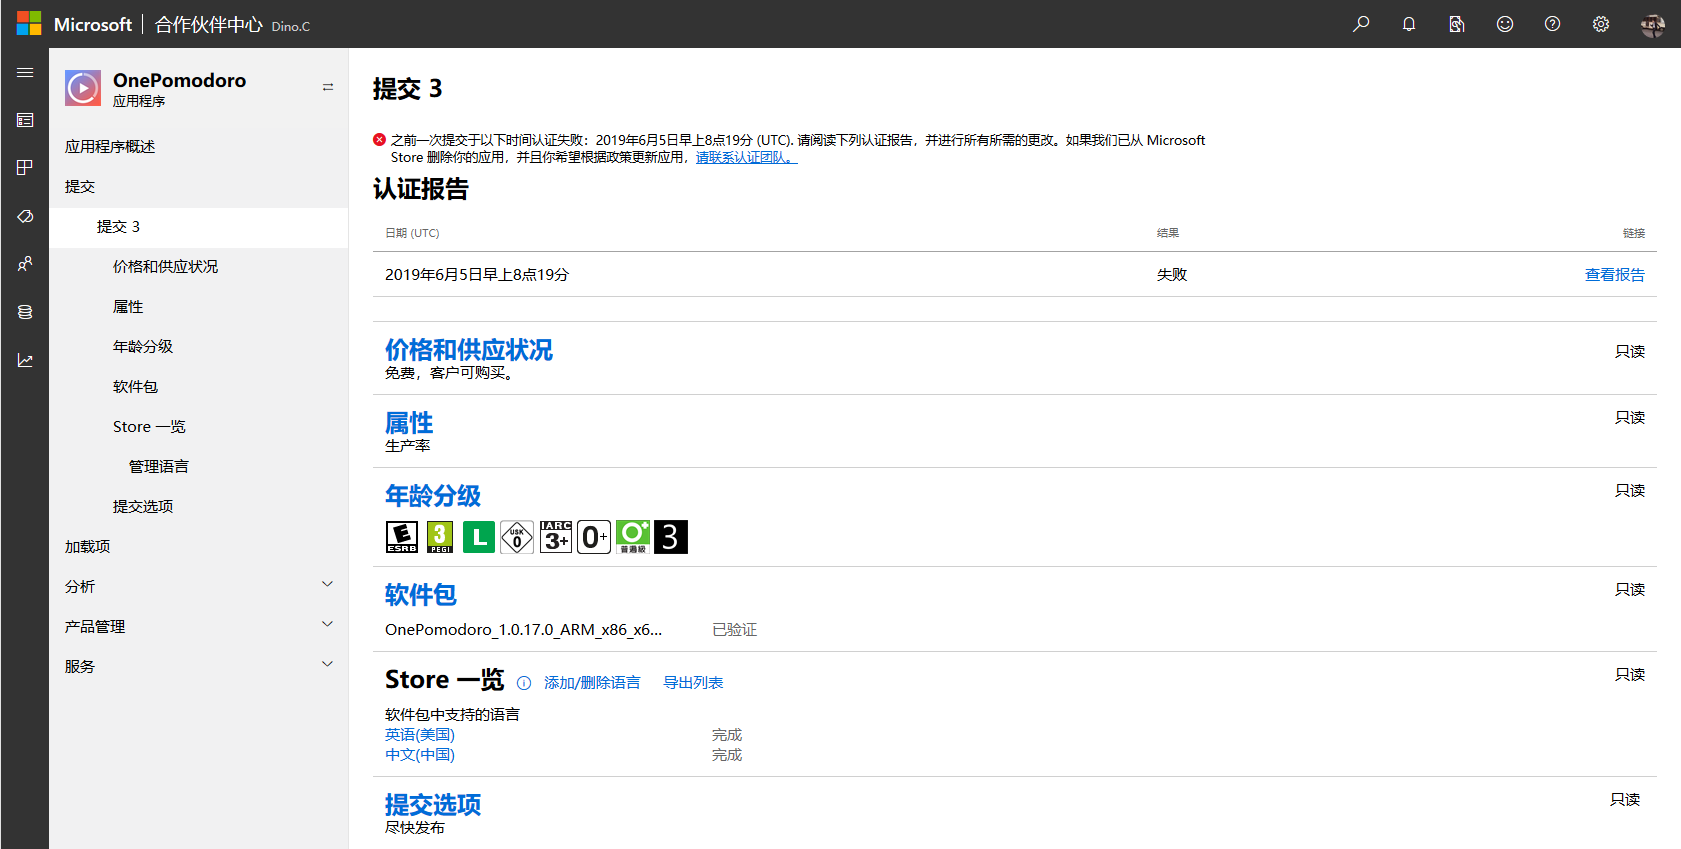
Task: Open the document search icon in header
Action: click(1457, 24)
